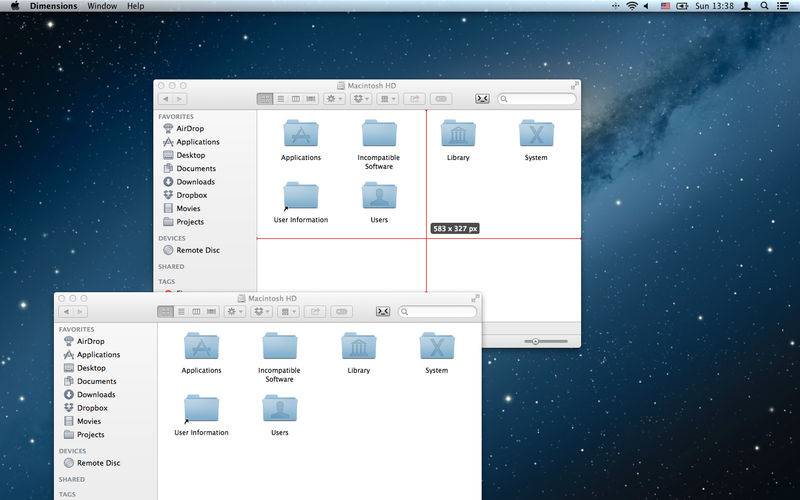Open Notification Center list icon
The height and width of the screenshot is (500, 800).
(x=782, y=6)
